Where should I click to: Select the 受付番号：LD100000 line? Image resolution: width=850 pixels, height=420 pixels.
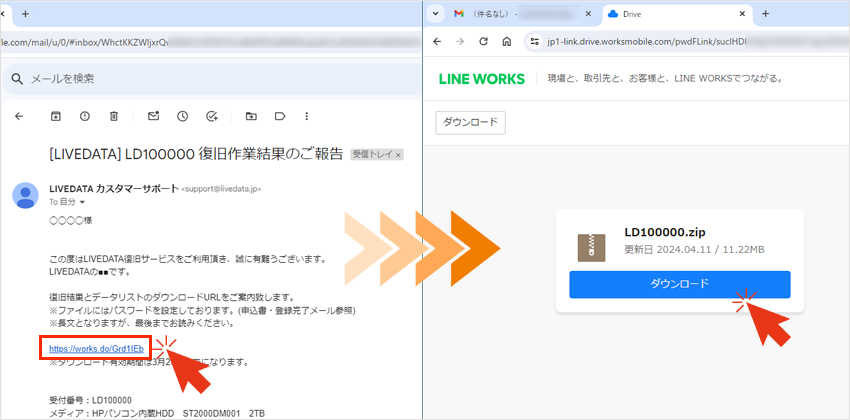click(x=91, y=401)
